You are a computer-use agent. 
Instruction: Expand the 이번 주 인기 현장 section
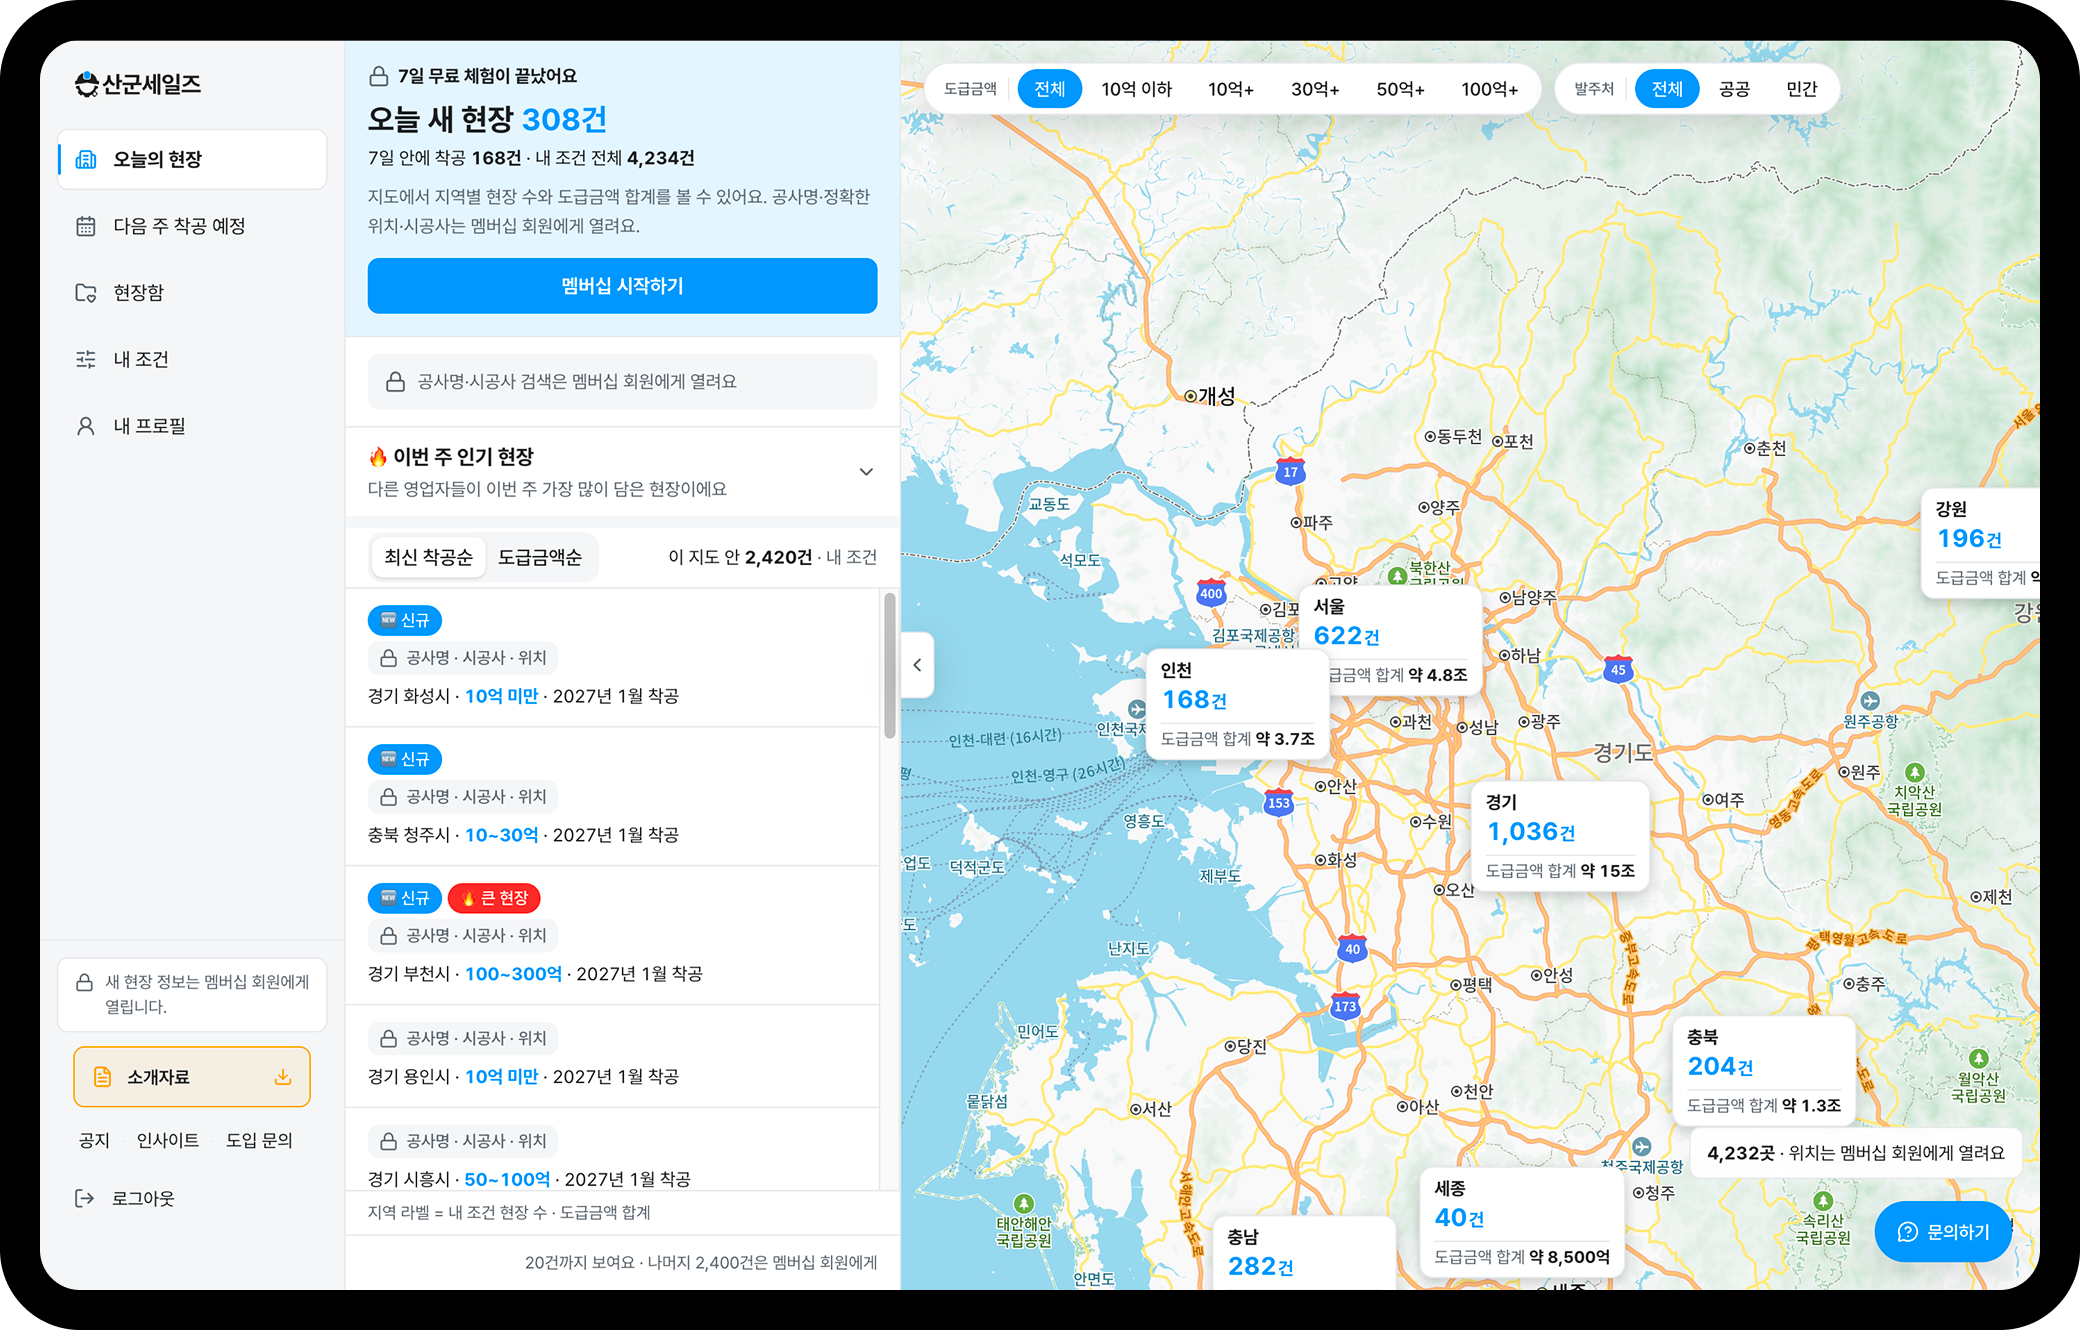pos(866,472)
